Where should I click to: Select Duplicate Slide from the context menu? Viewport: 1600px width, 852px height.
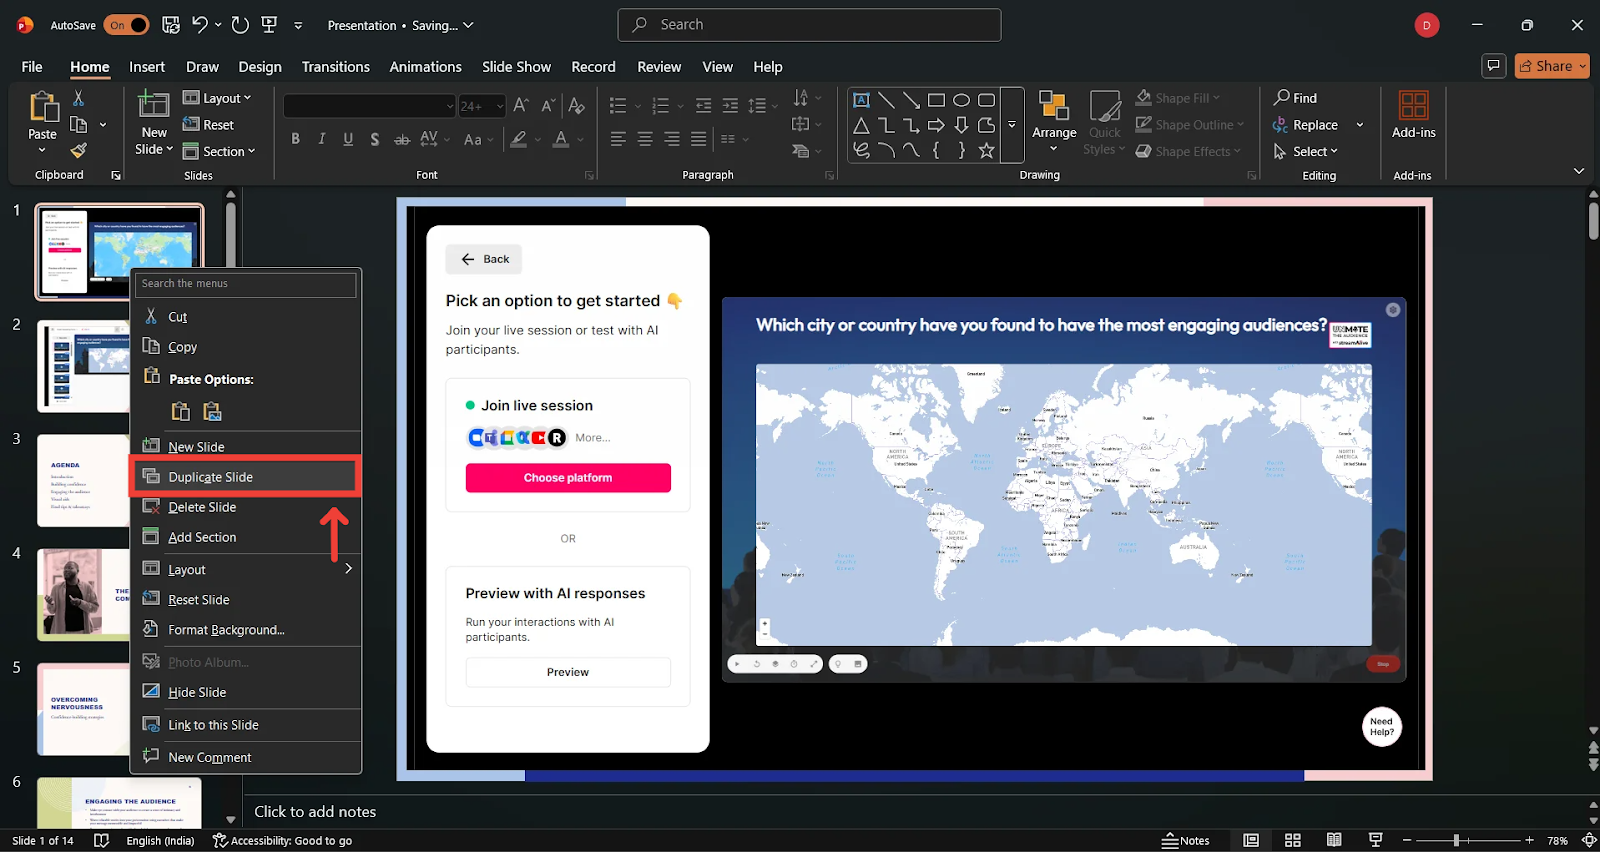pos(246,477)
